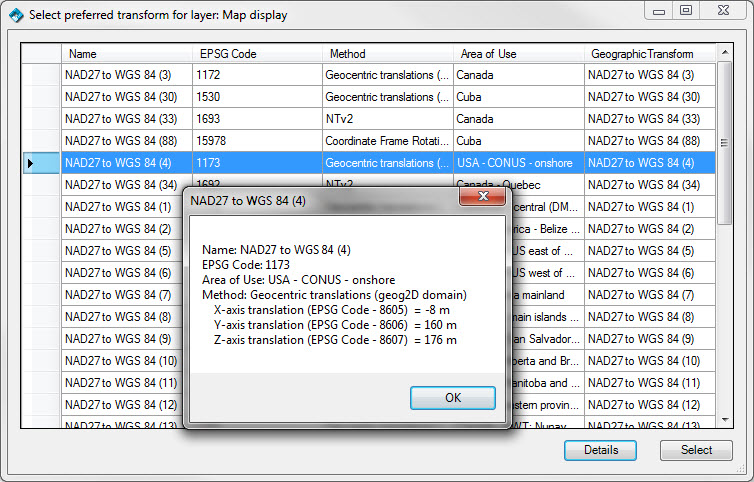
Task: Select name cell NAD27 to WGS 84 (1)
Action: coord(122,207)
